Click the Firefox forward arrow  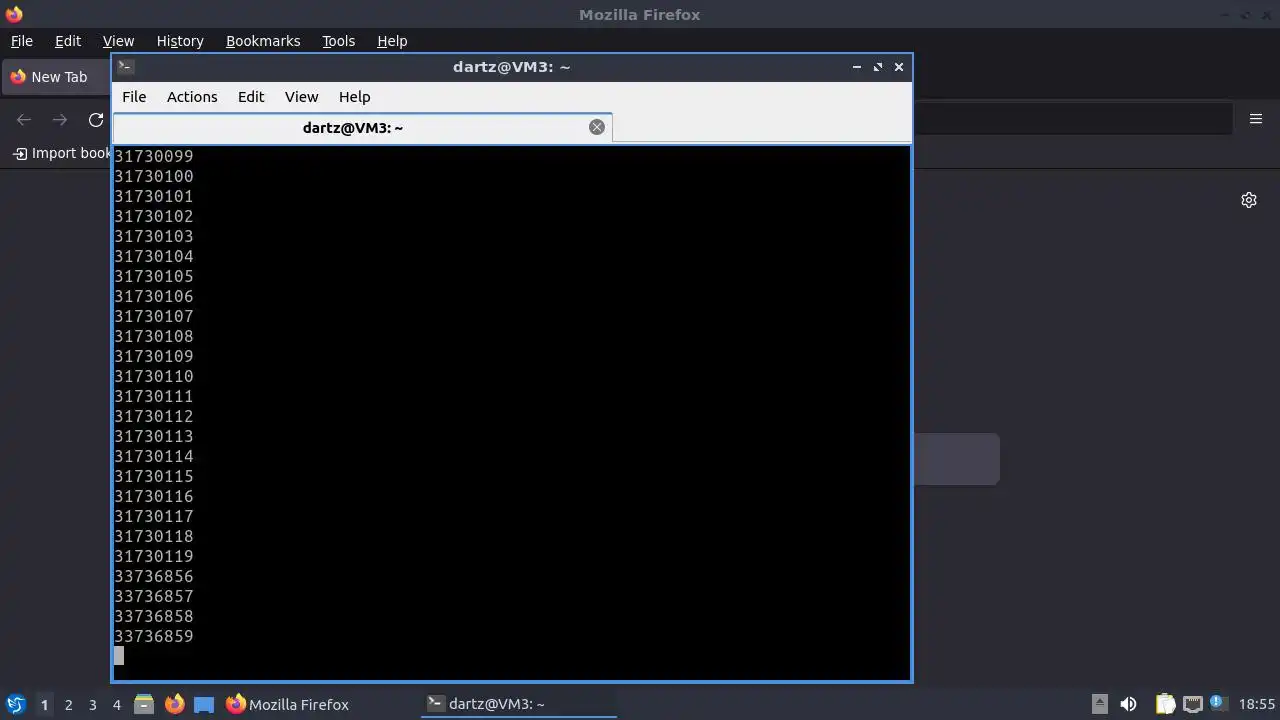click(x=60, y=120)
